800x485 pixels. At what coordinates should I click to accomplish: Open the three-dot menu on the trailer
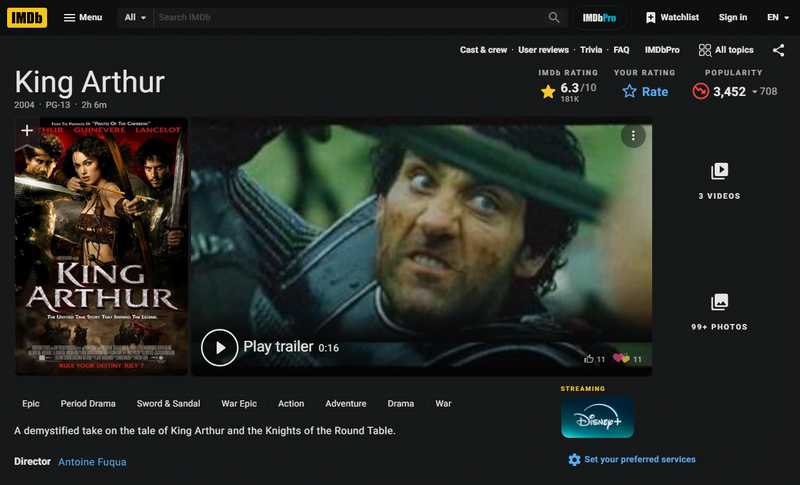tap(633, 135)
